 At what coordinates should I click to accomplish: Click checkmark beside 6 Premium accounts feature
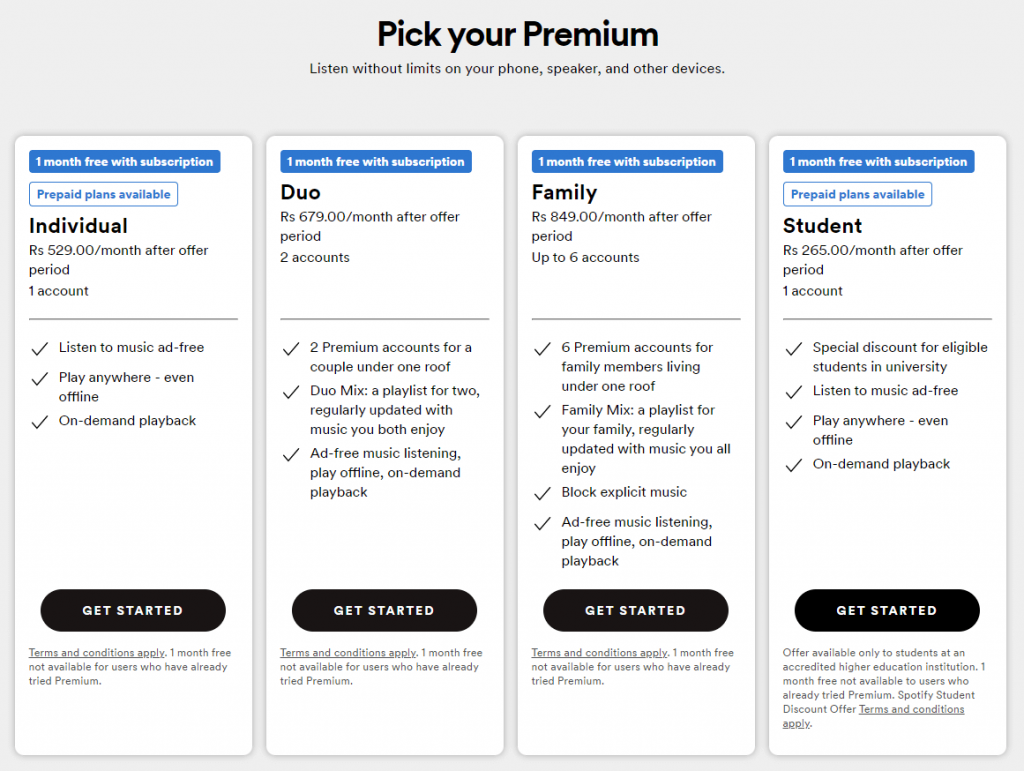tap(543, 349)
